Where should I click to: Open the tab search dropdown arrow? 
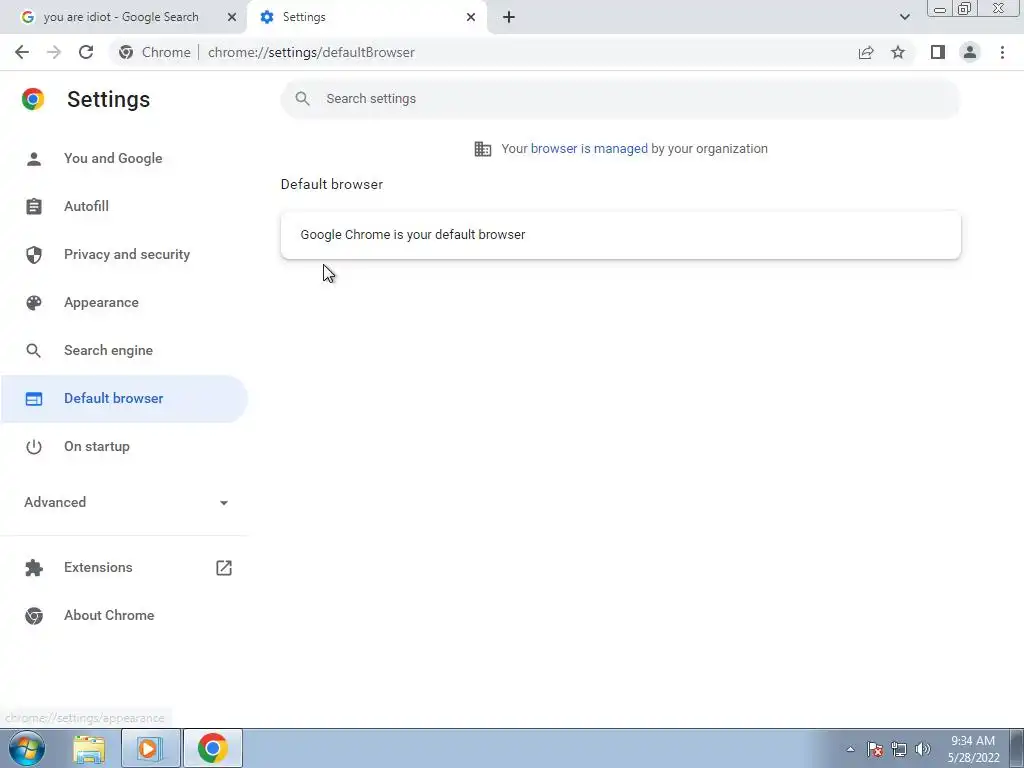coord(904,17)
